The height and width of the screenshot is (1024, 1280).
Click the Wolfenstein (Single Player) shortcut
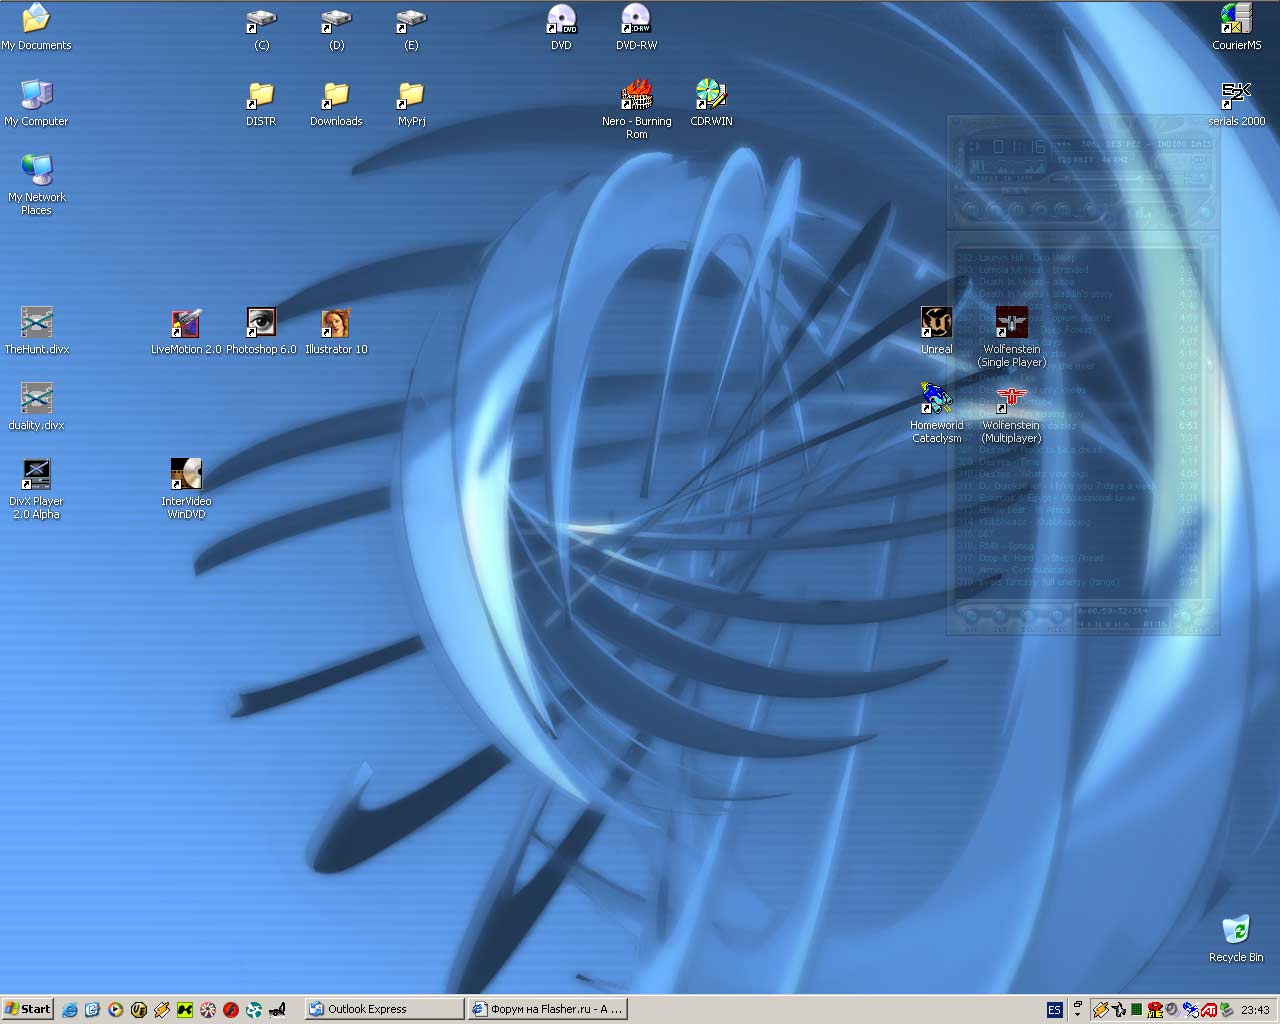1011,338
